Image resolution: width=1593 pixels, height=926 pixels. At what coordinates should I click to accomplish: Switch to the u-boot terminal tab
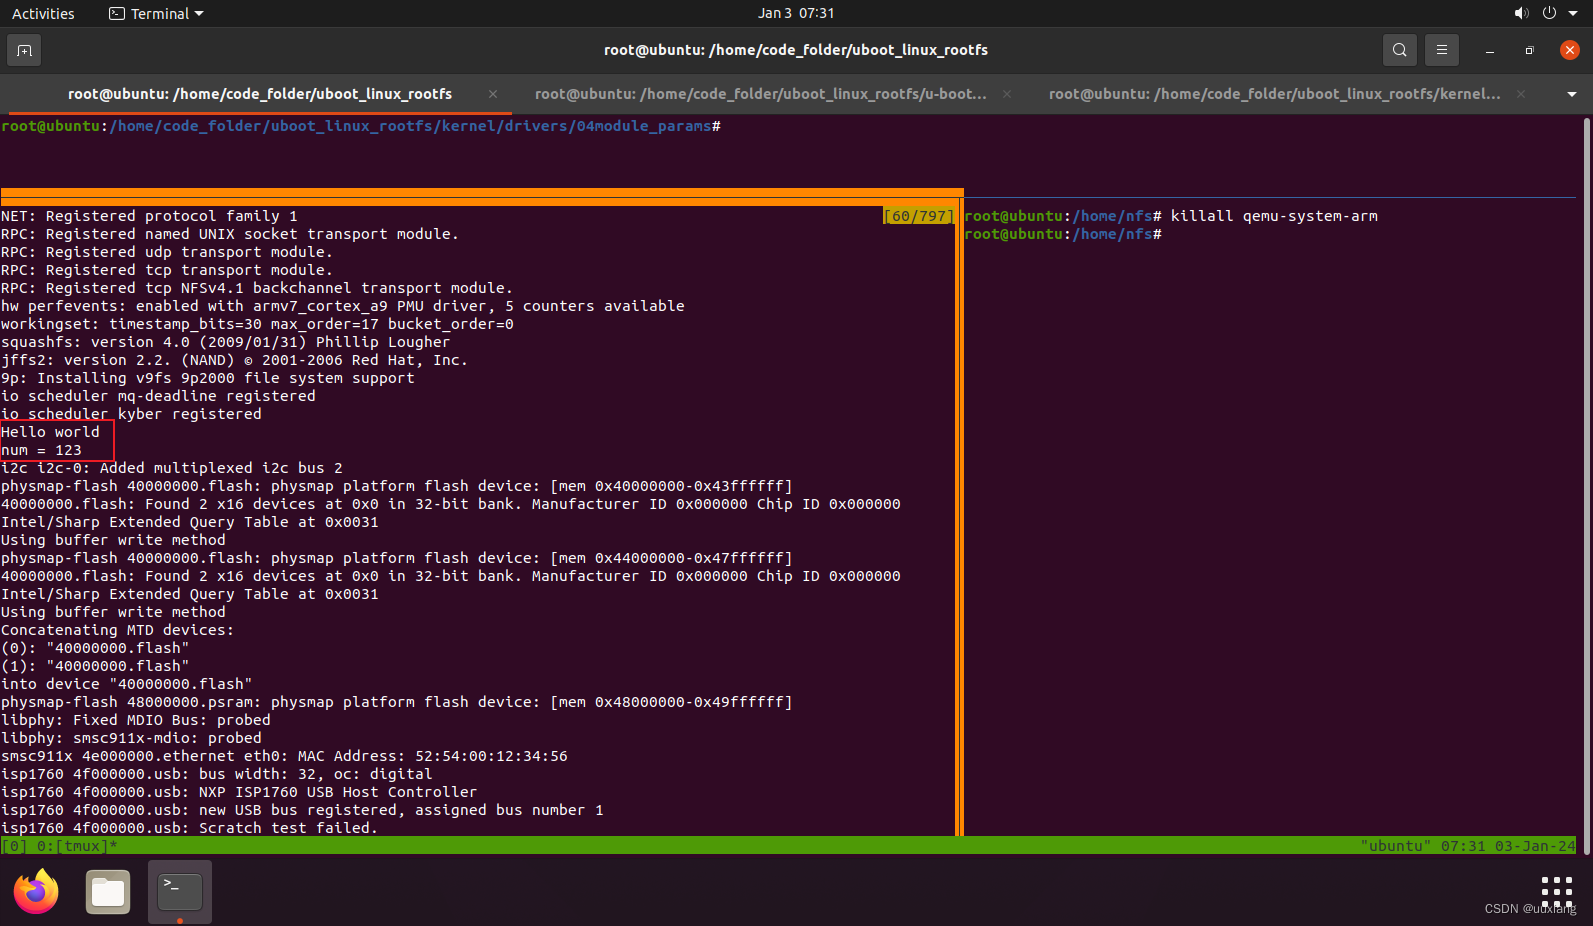tap(761, 94)
